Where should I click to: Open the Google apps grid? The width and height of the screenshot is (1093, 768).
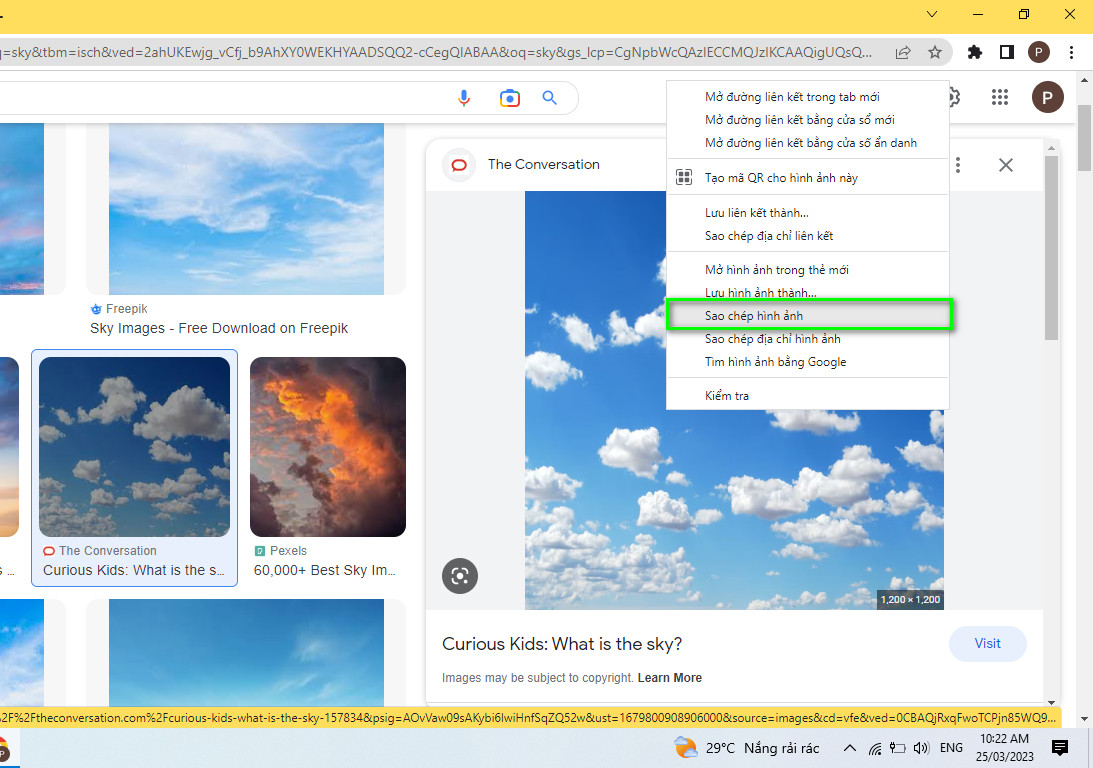pos(1000,98)
